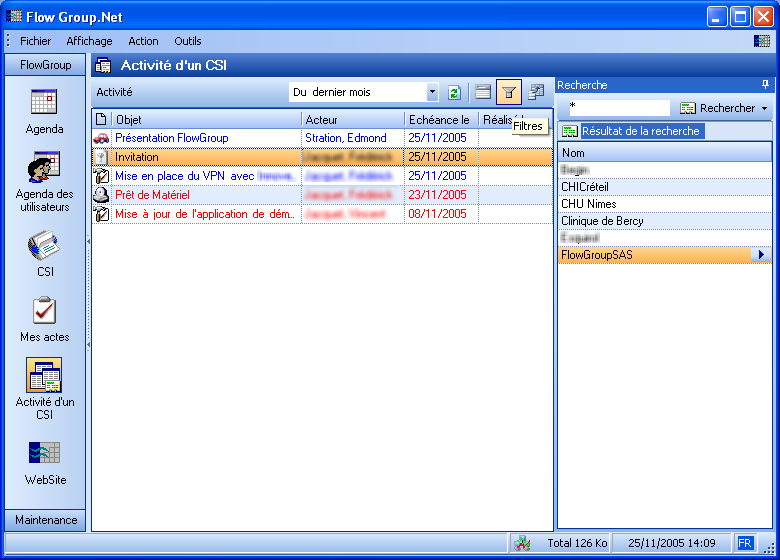Click the Maintenance panel button
Screen dimensions: 780x560
point(46,520)
